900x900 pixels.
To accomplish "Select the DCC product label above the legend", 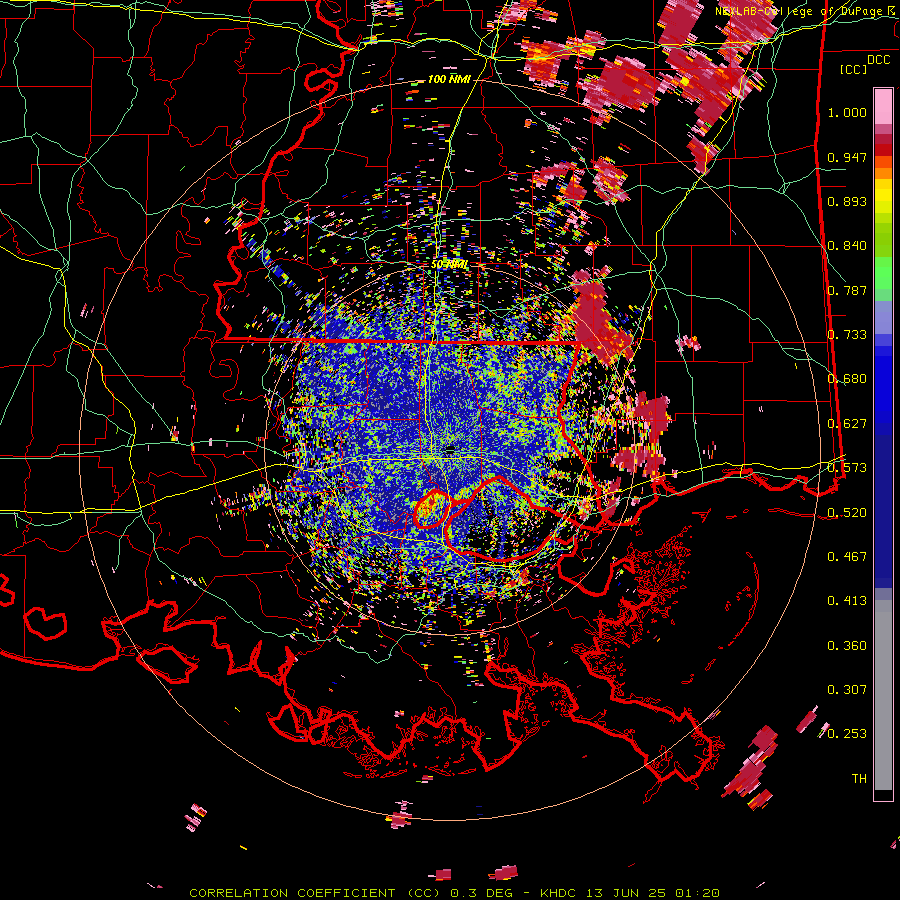I will click(878, 60).
